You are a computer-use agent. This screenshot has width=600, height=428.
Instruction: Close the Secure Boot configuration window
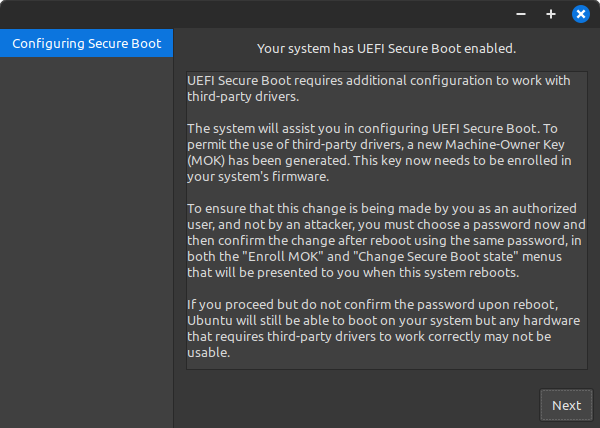pyautogui.click(x=580, y=14)
